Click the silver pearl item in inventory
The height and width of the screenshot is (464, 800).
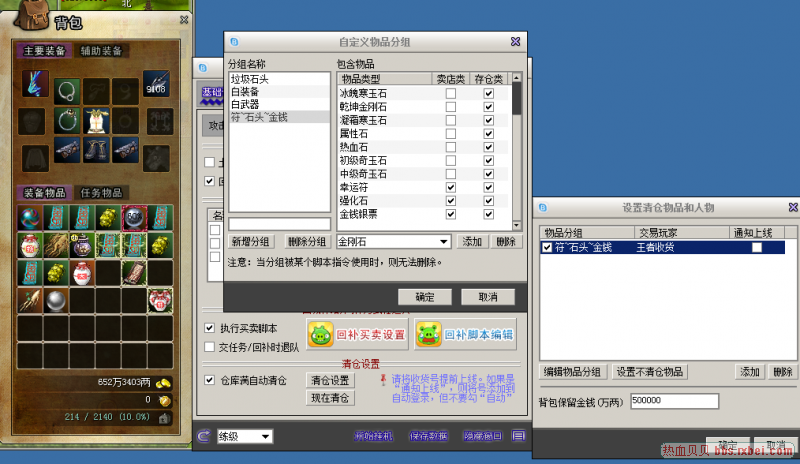pyautogui.click(x=54, y=299)
